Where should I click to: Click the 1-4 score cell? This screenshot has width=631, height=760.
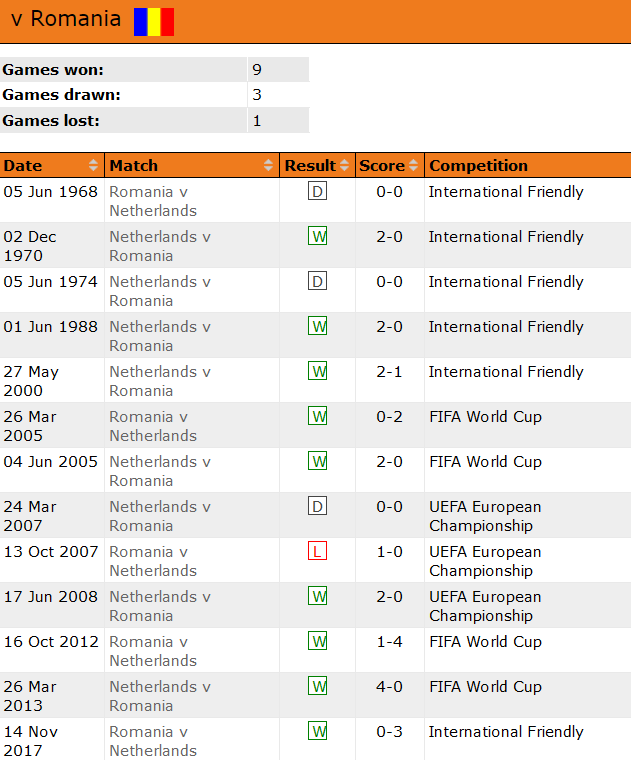point(390,642)
